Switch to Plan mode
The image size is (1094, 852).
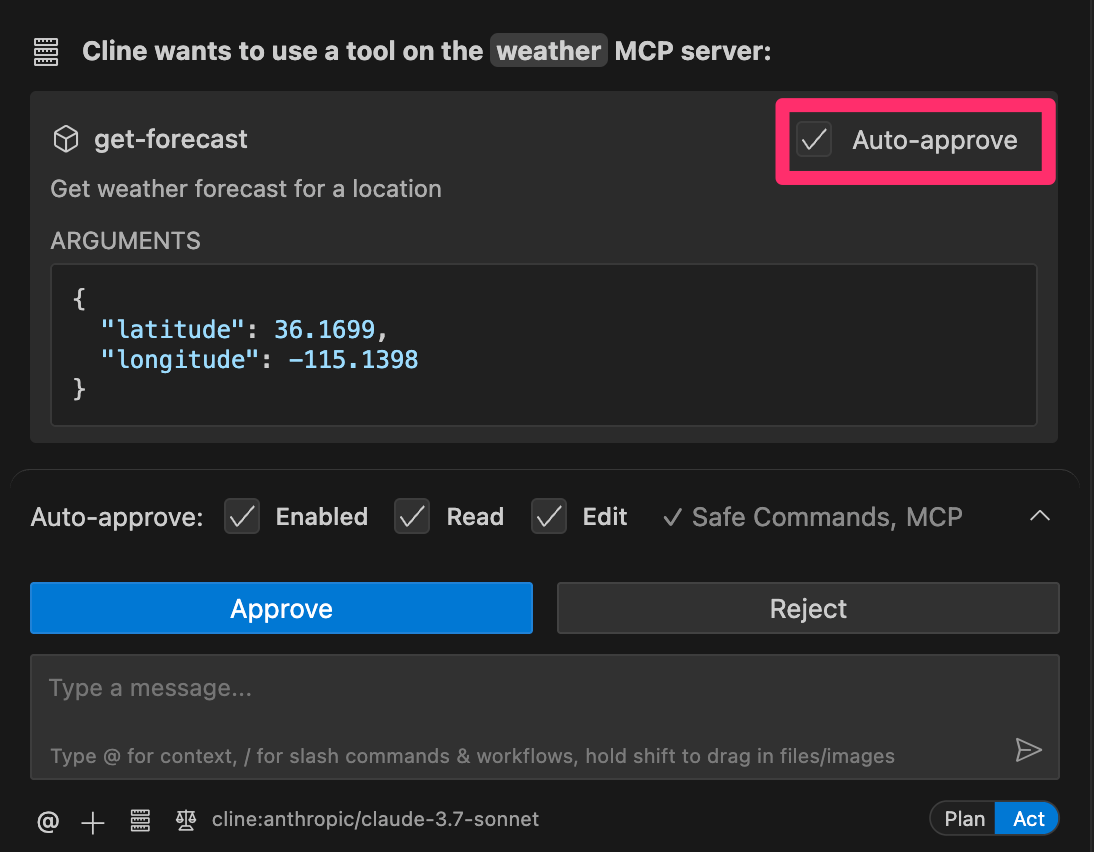coord(963,818)
